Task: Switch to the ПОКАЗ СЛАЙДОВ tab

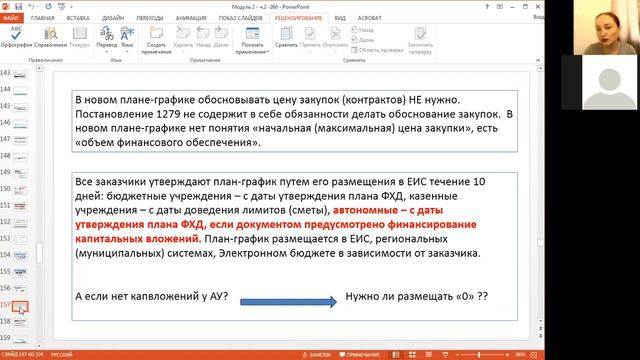Action: coord(240,18)
